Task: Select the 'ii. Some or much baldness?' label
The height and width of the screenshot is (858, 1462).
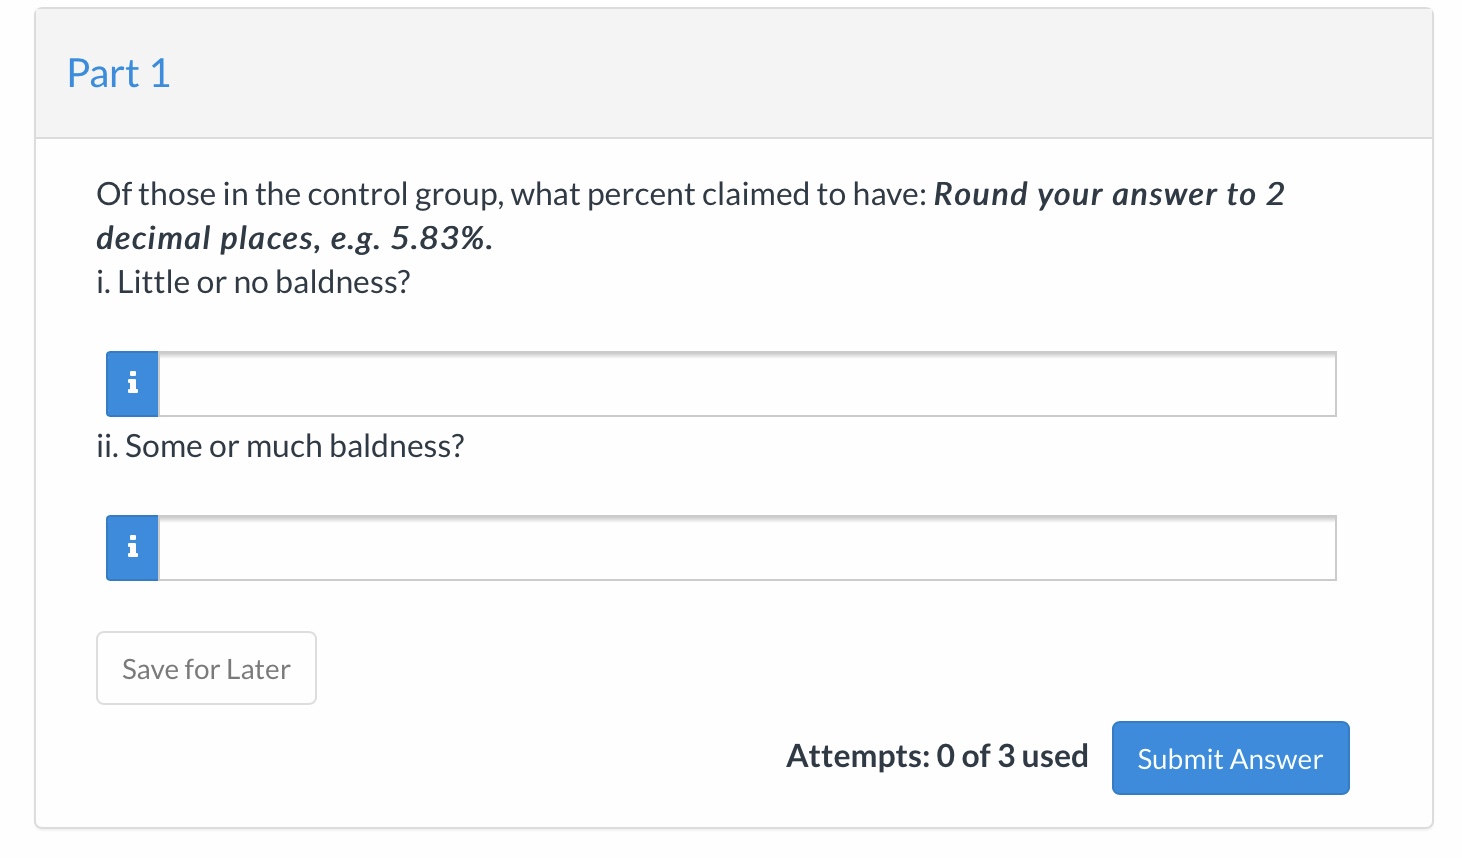Action: (280, 446)
